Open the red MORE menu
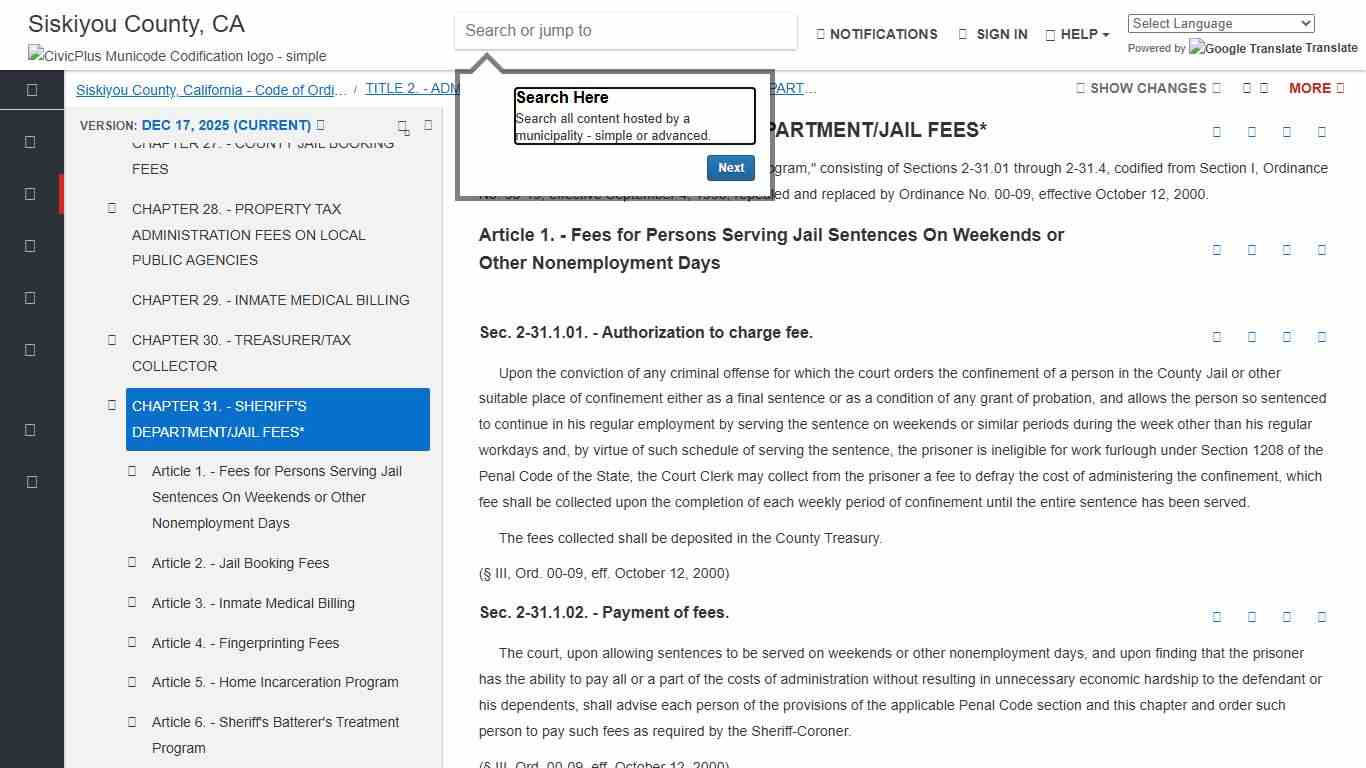 (1315, 88)
